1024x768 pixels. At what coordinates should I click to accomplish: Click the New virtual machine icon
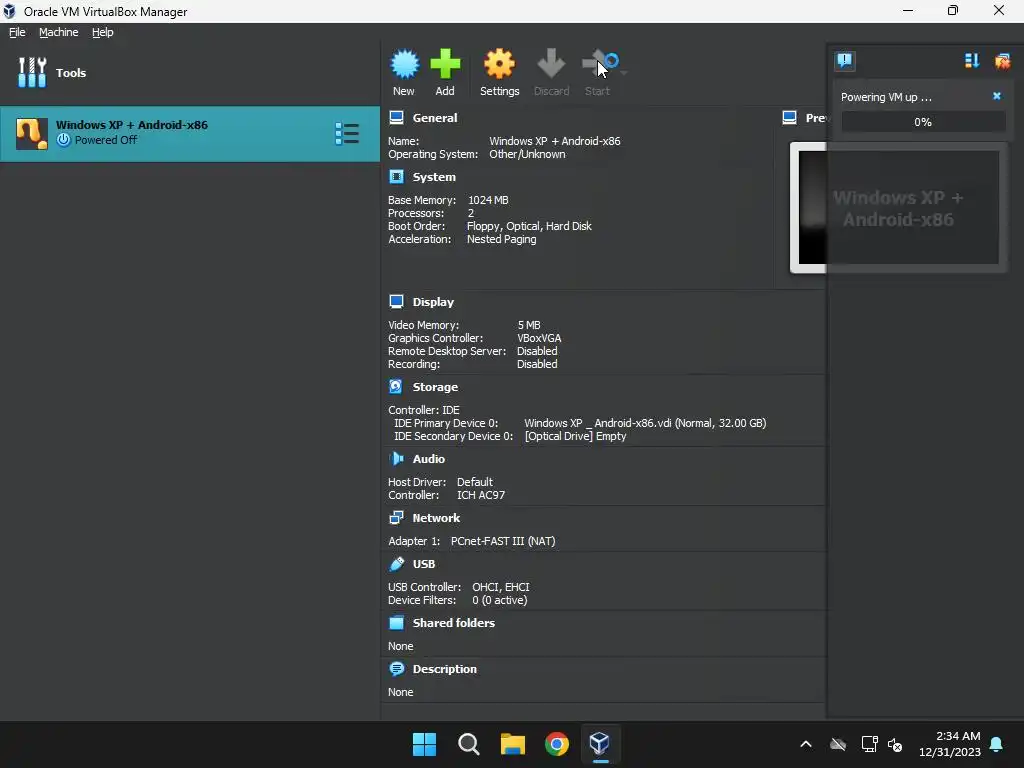[x=404, y=64]
